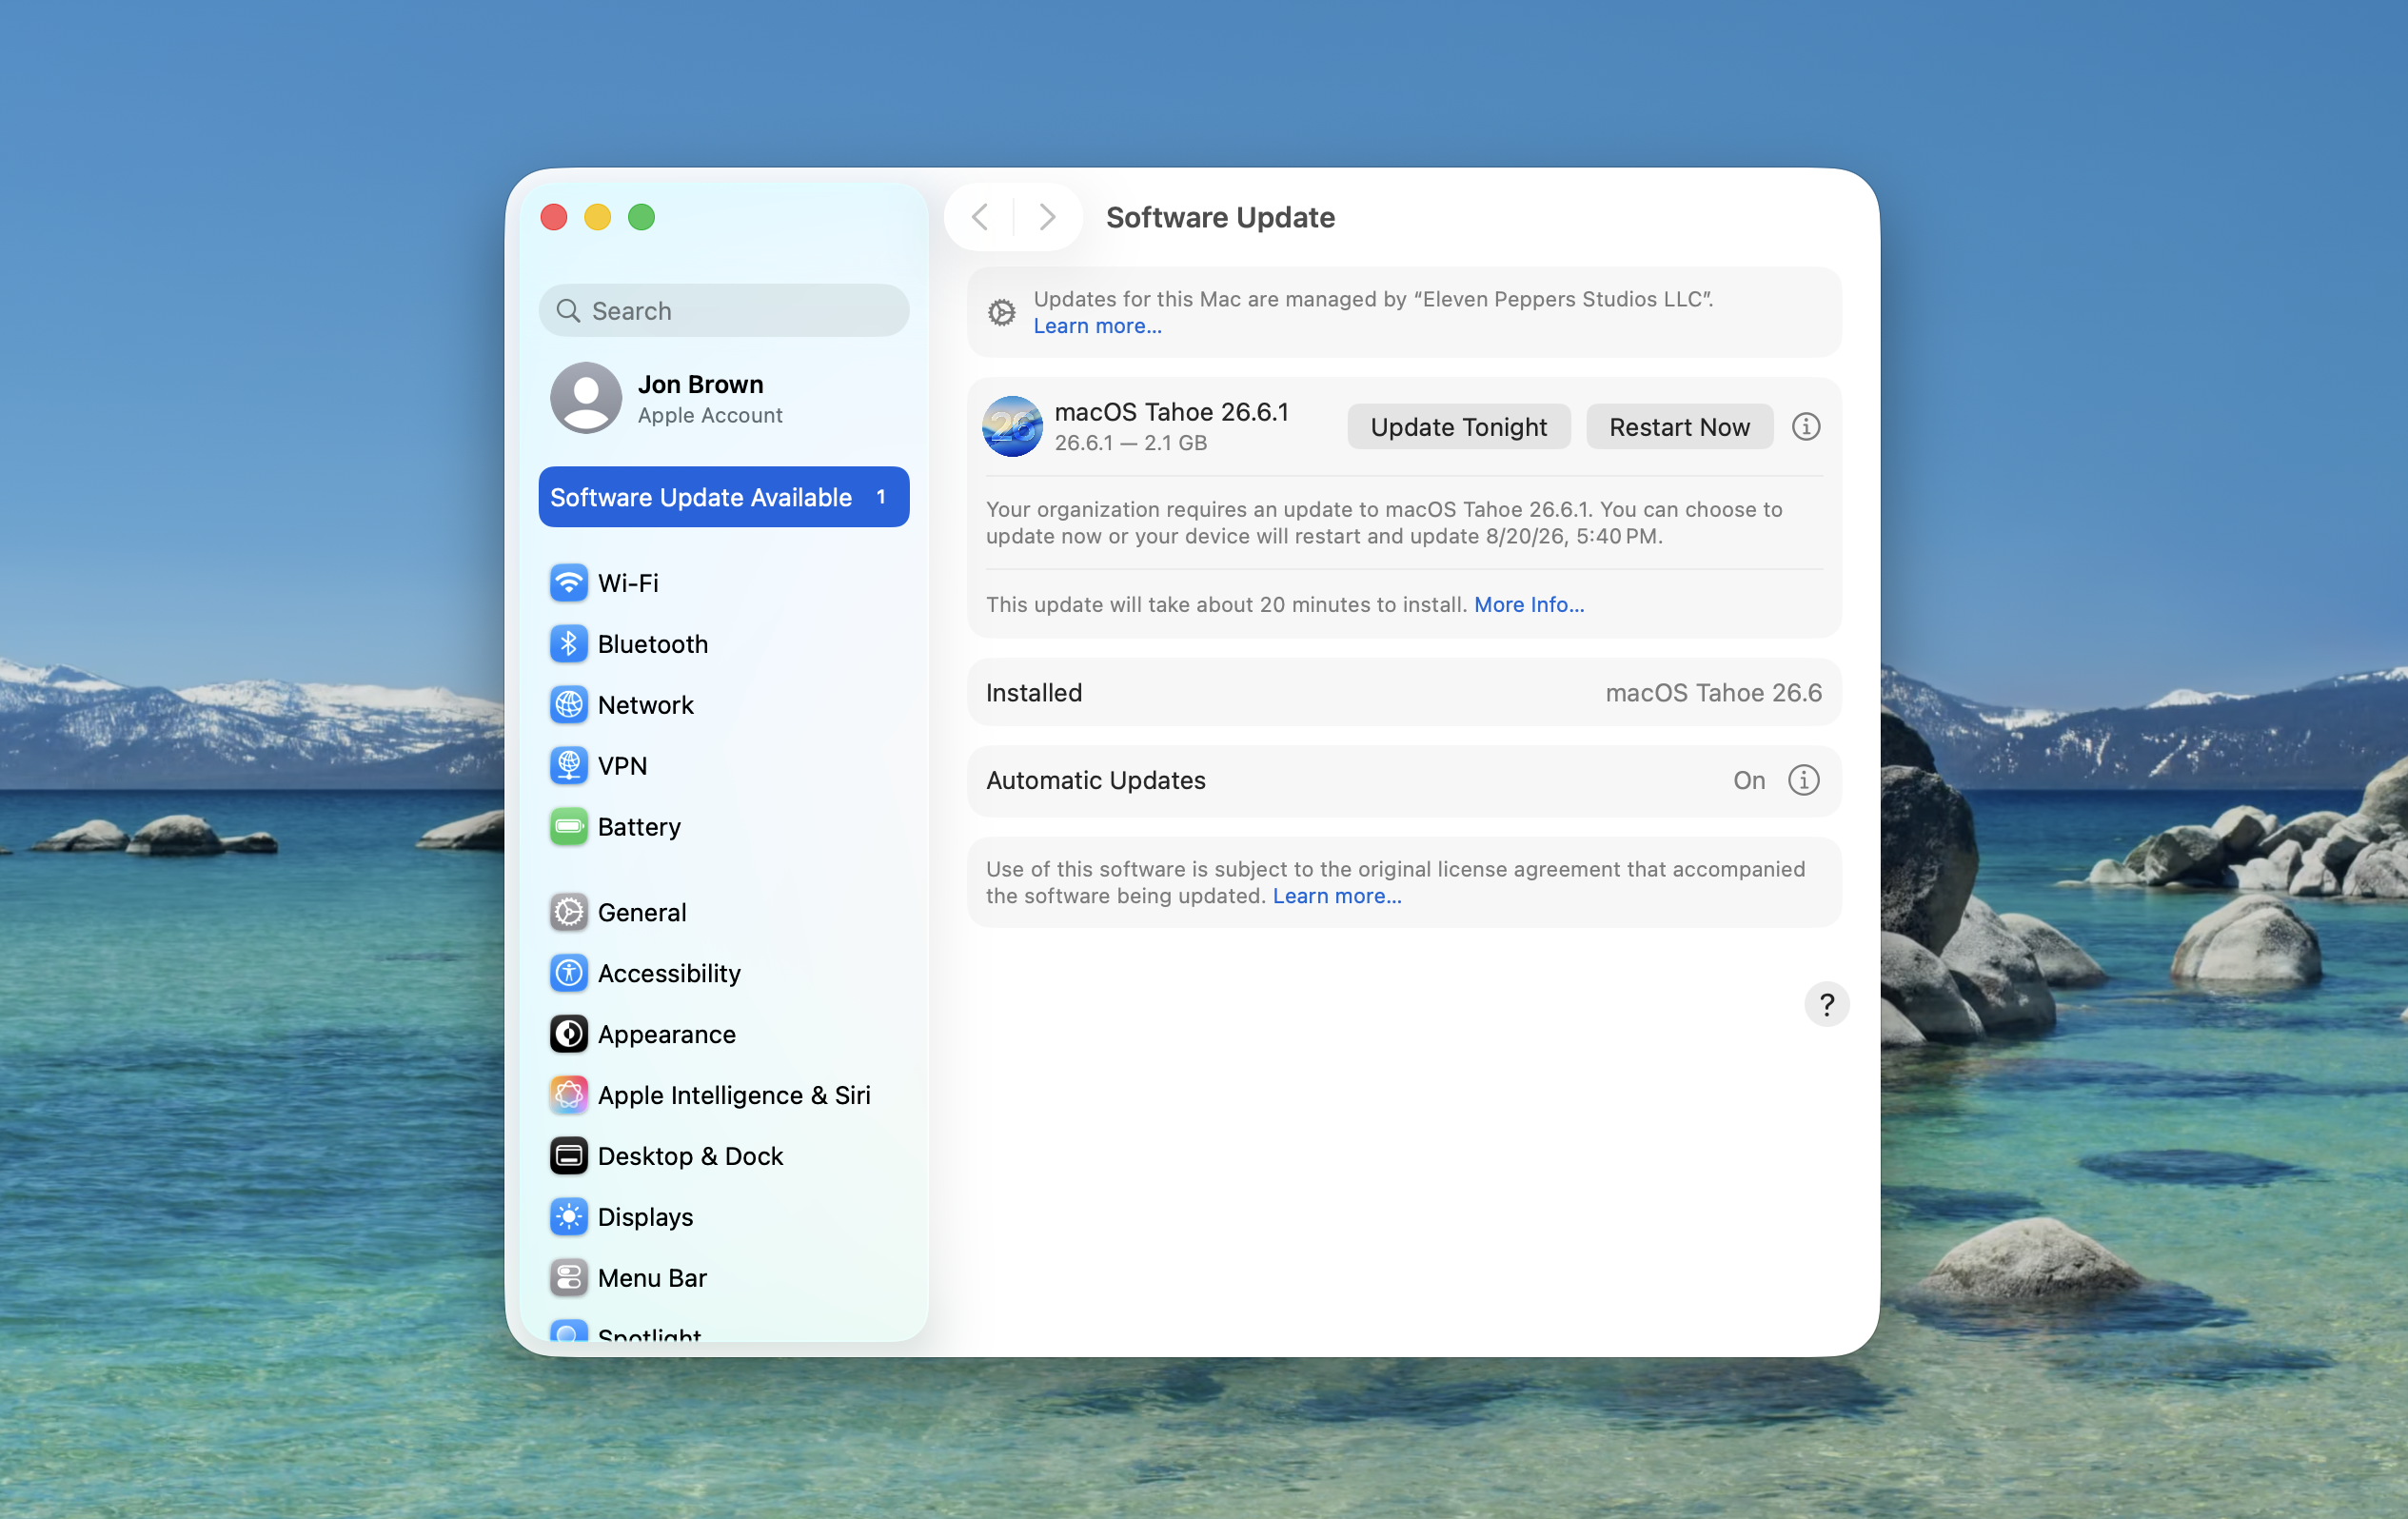Open the VPN icon

(568, 766)
